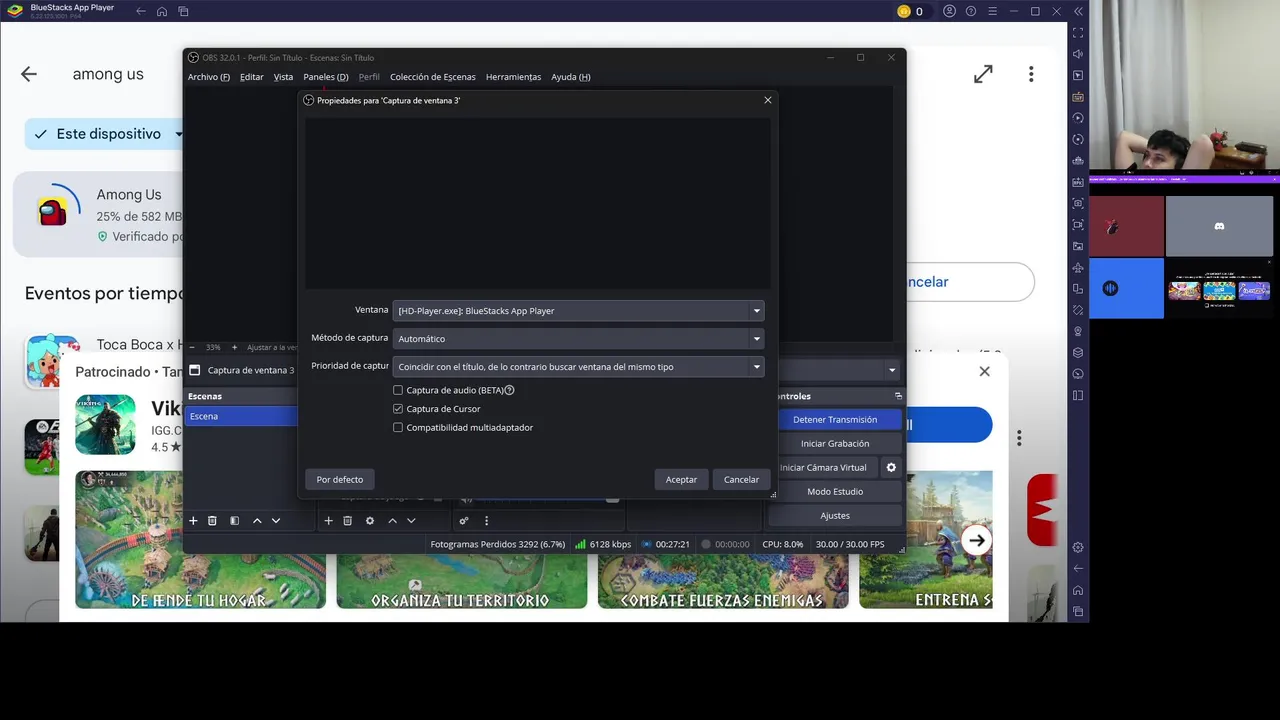1280x720 pixels.
Task: Open OBS Ayuda menu
Action: coord(571,77)
